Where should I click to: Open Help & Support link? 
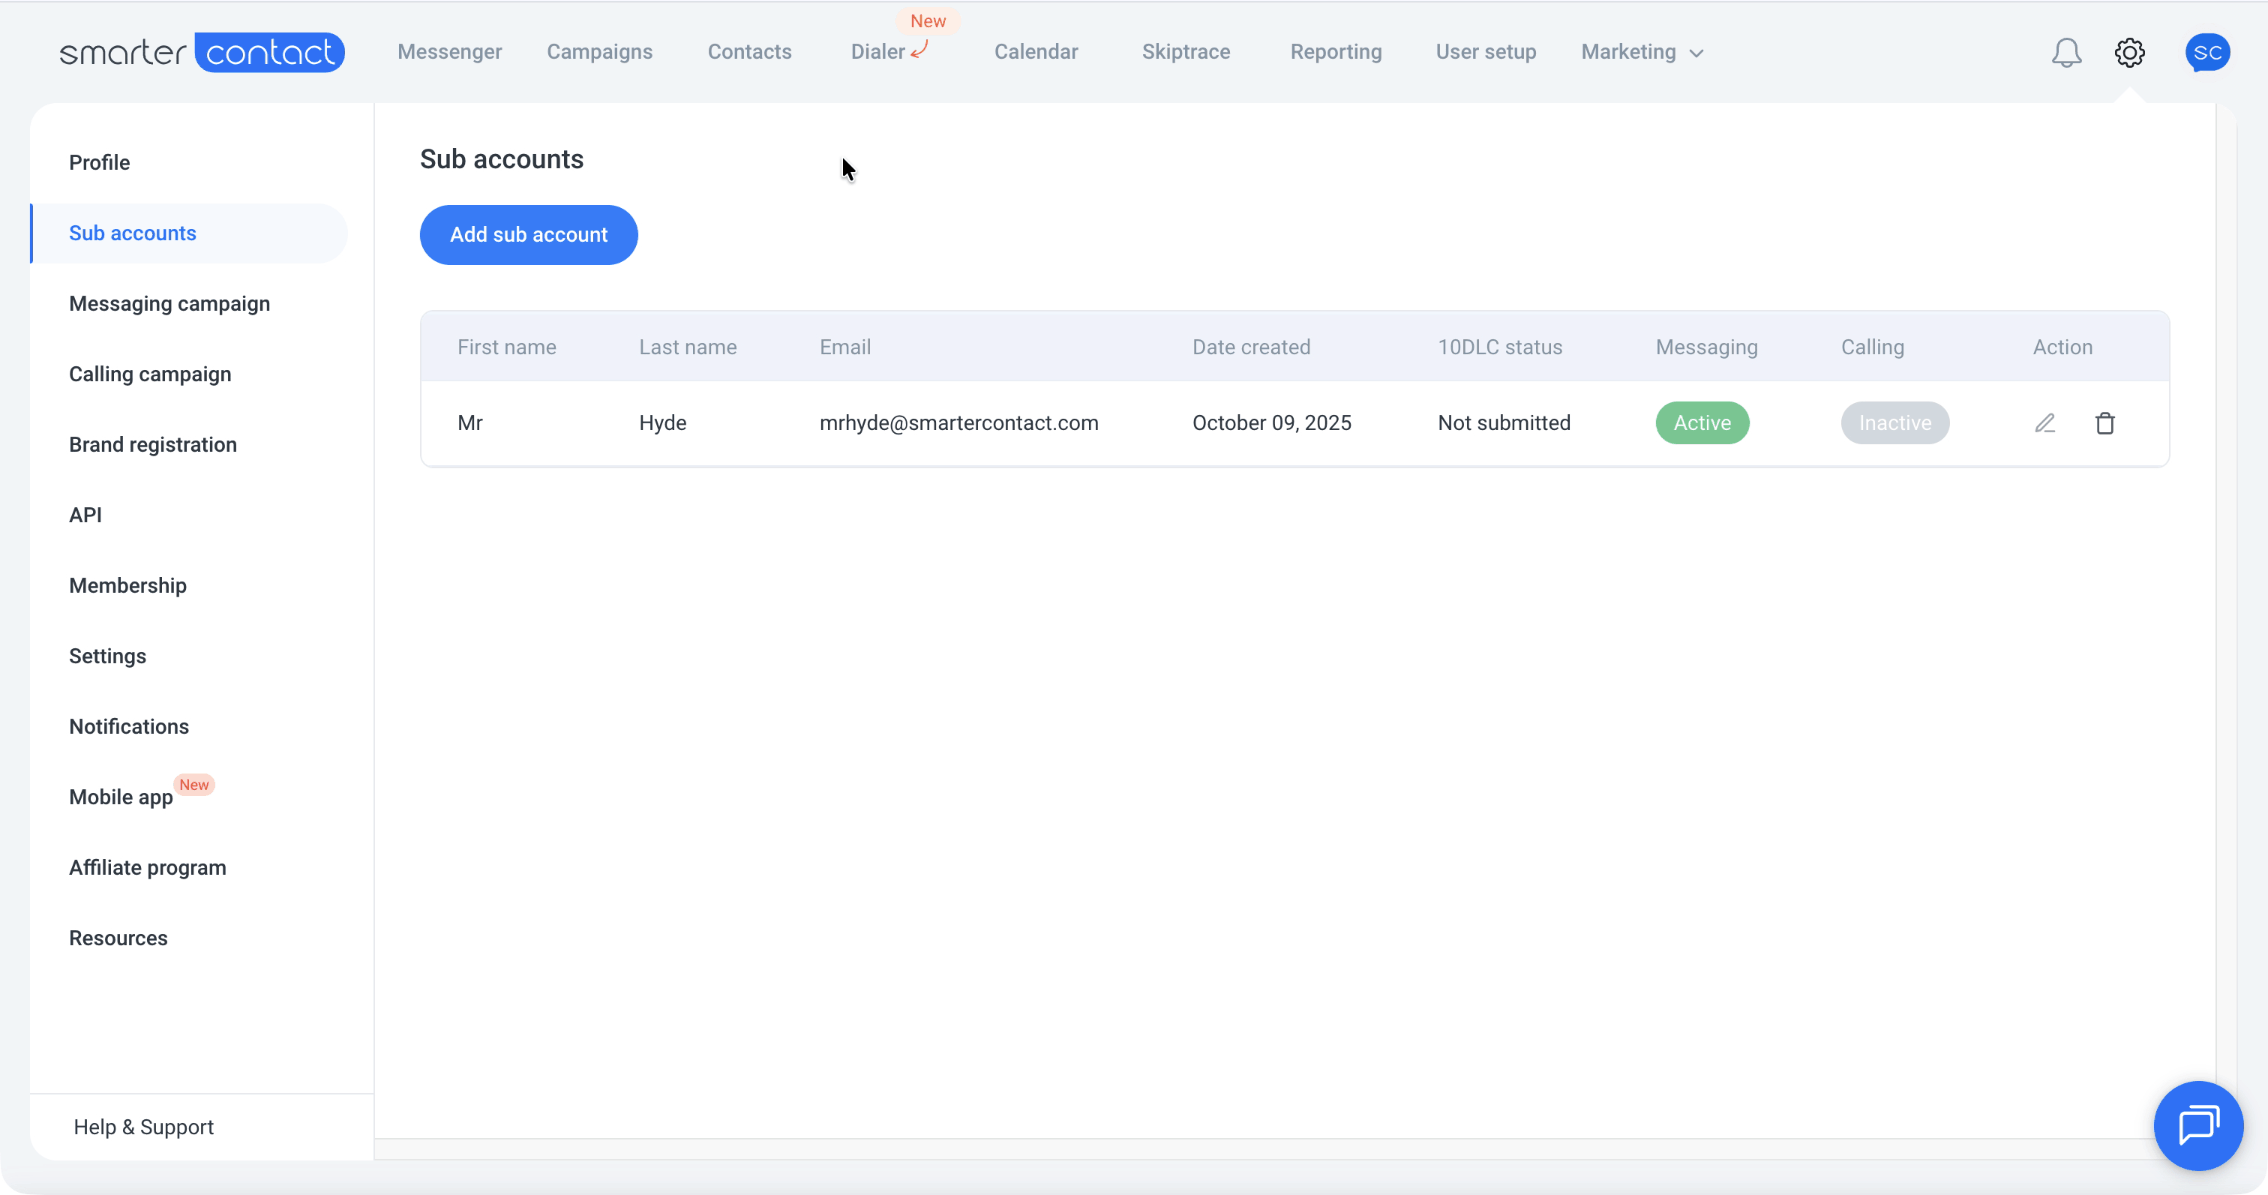143,1127
